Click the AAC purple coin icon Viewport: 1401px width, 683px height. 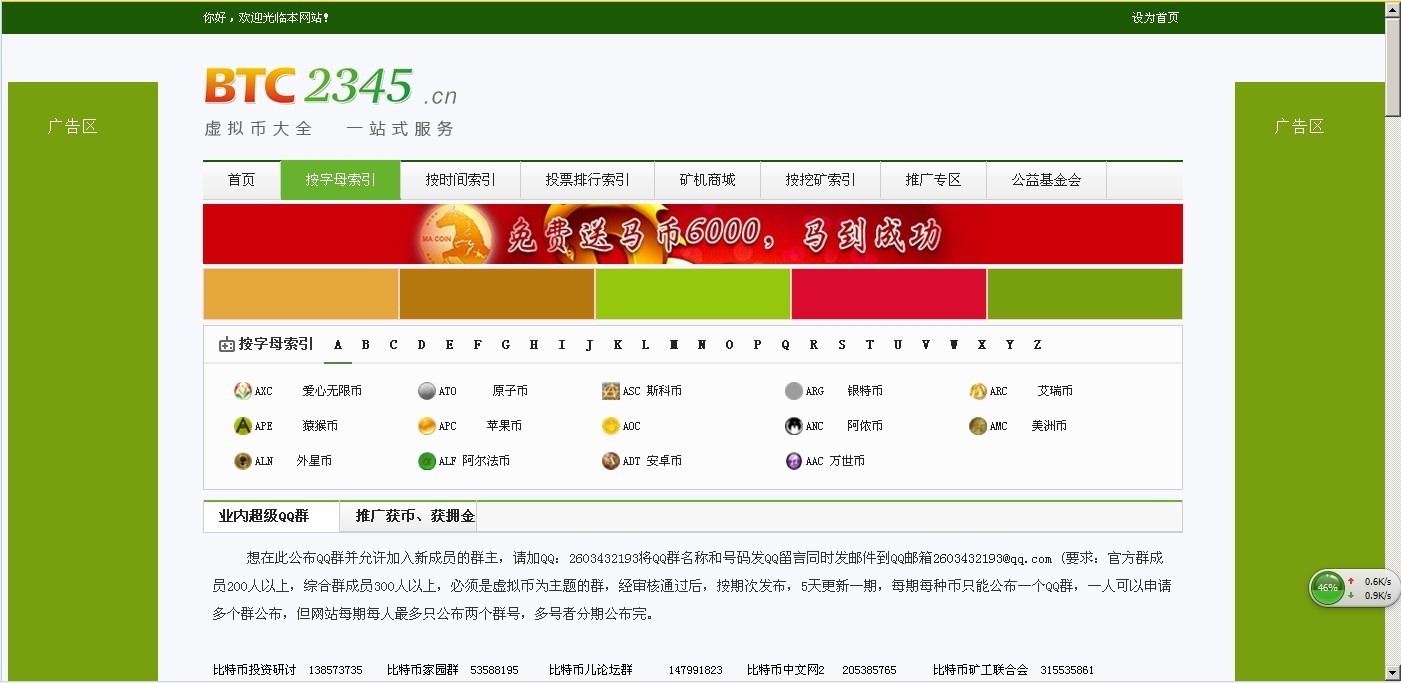[794, 461]
